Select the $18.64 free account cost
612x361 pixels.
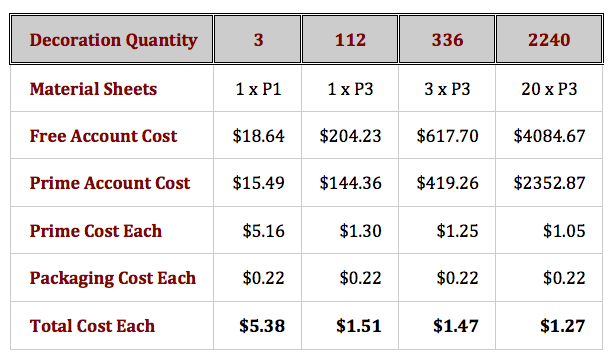[258, 136]
